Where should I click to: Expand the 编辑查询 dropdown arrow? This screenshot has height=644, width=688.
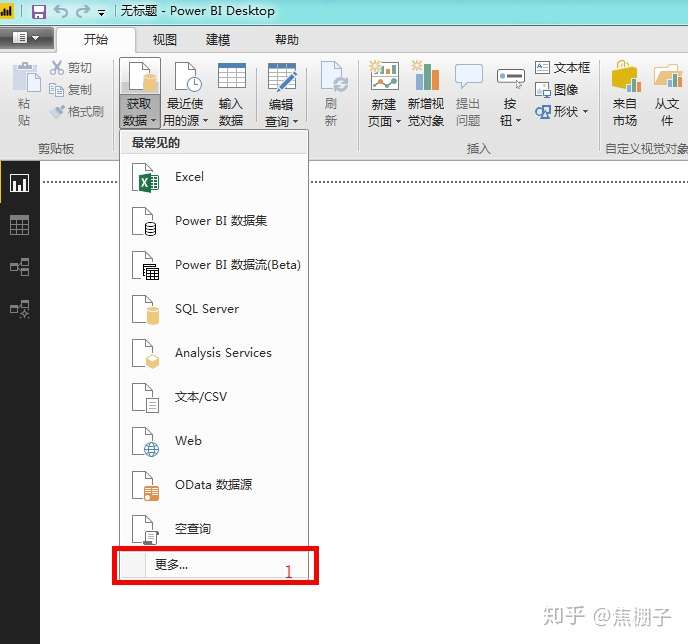[295, 121]
